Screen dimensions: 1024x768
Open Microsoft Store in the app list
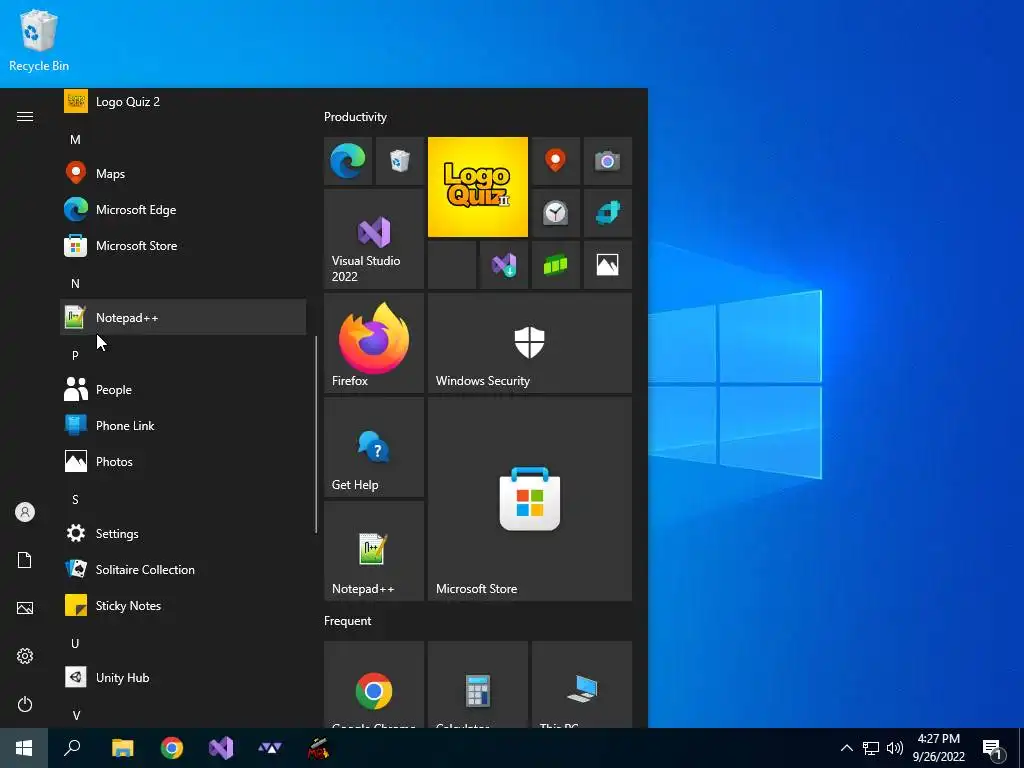tap(183, 246)
